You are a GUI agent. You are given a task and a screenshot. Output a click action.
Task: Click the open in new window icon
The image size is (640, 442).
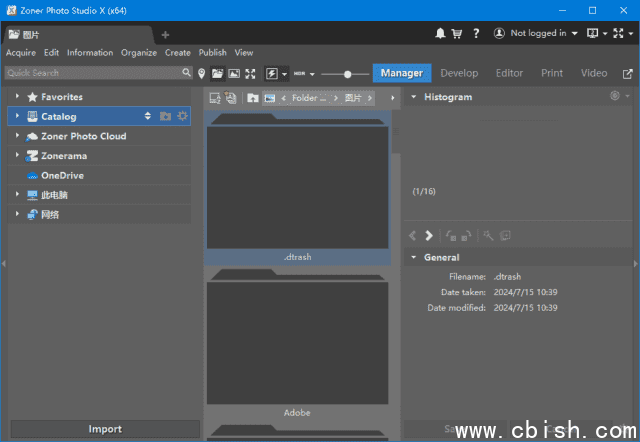point(627,73)
